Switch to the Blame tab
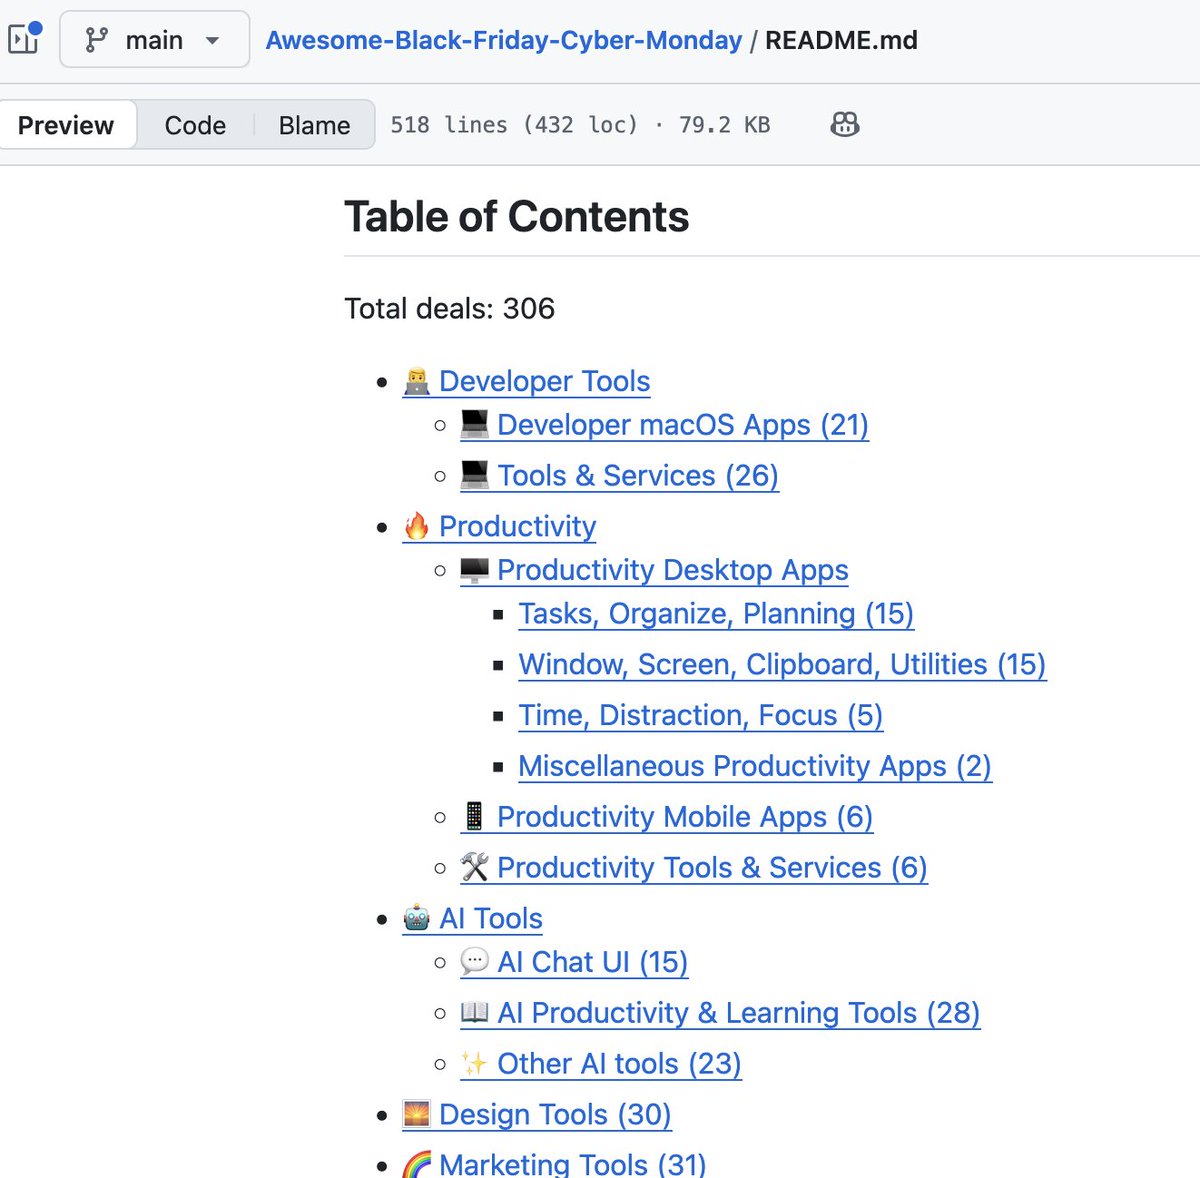Image resolution: width=1200 pixels, height=1178 pixels. (314, 125)
